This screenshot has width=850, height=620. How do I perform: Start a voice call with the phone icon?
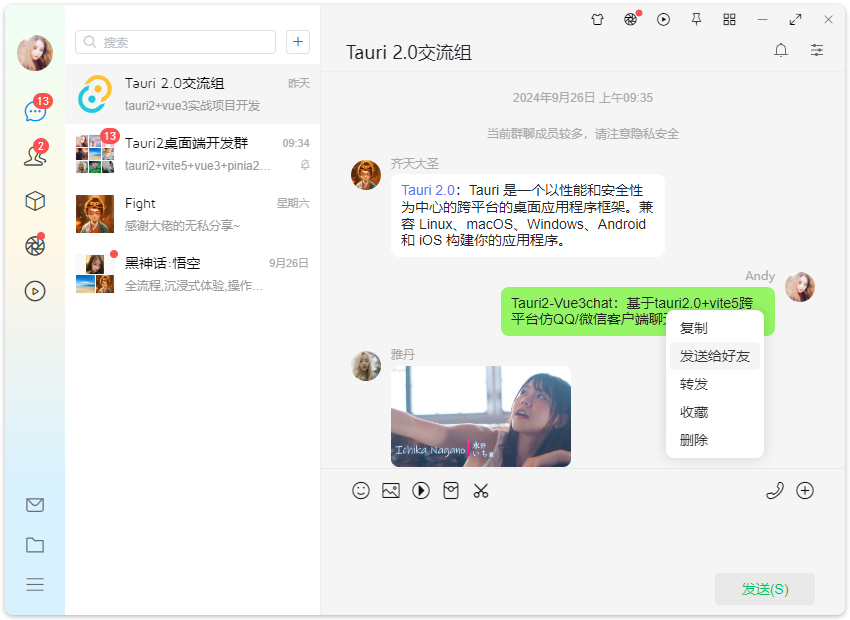[775, 491]
